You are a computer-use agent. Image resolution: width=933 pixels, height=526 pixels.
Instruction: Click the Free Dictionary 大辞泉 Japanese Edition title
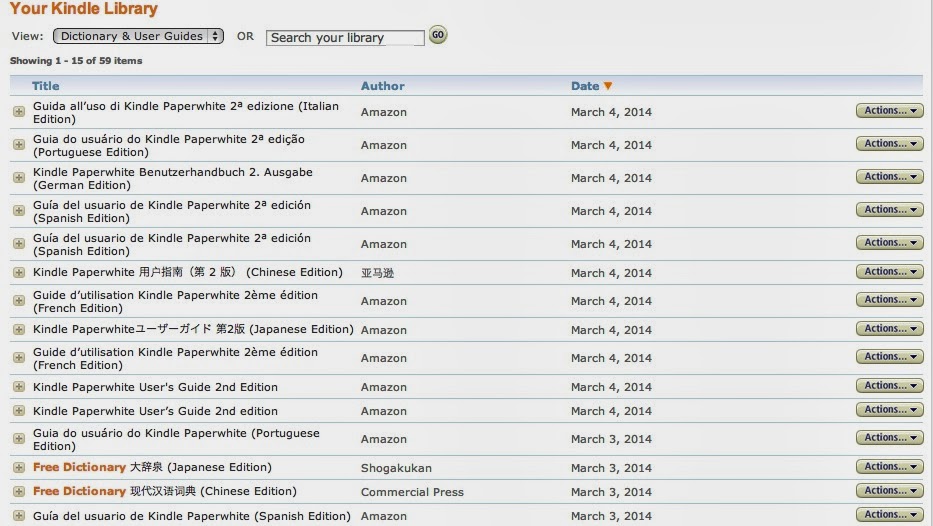tap(152, 467)
